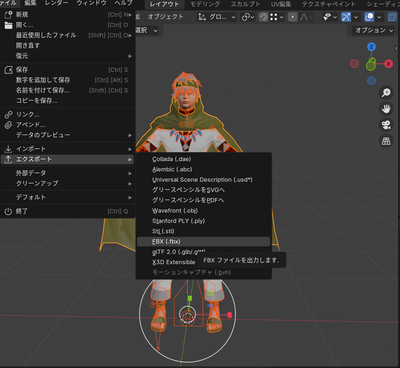The height and width of the screenshot is (368, 400).
Task: Switch perspective/orthographic with the grid icon
Action: 386,141
